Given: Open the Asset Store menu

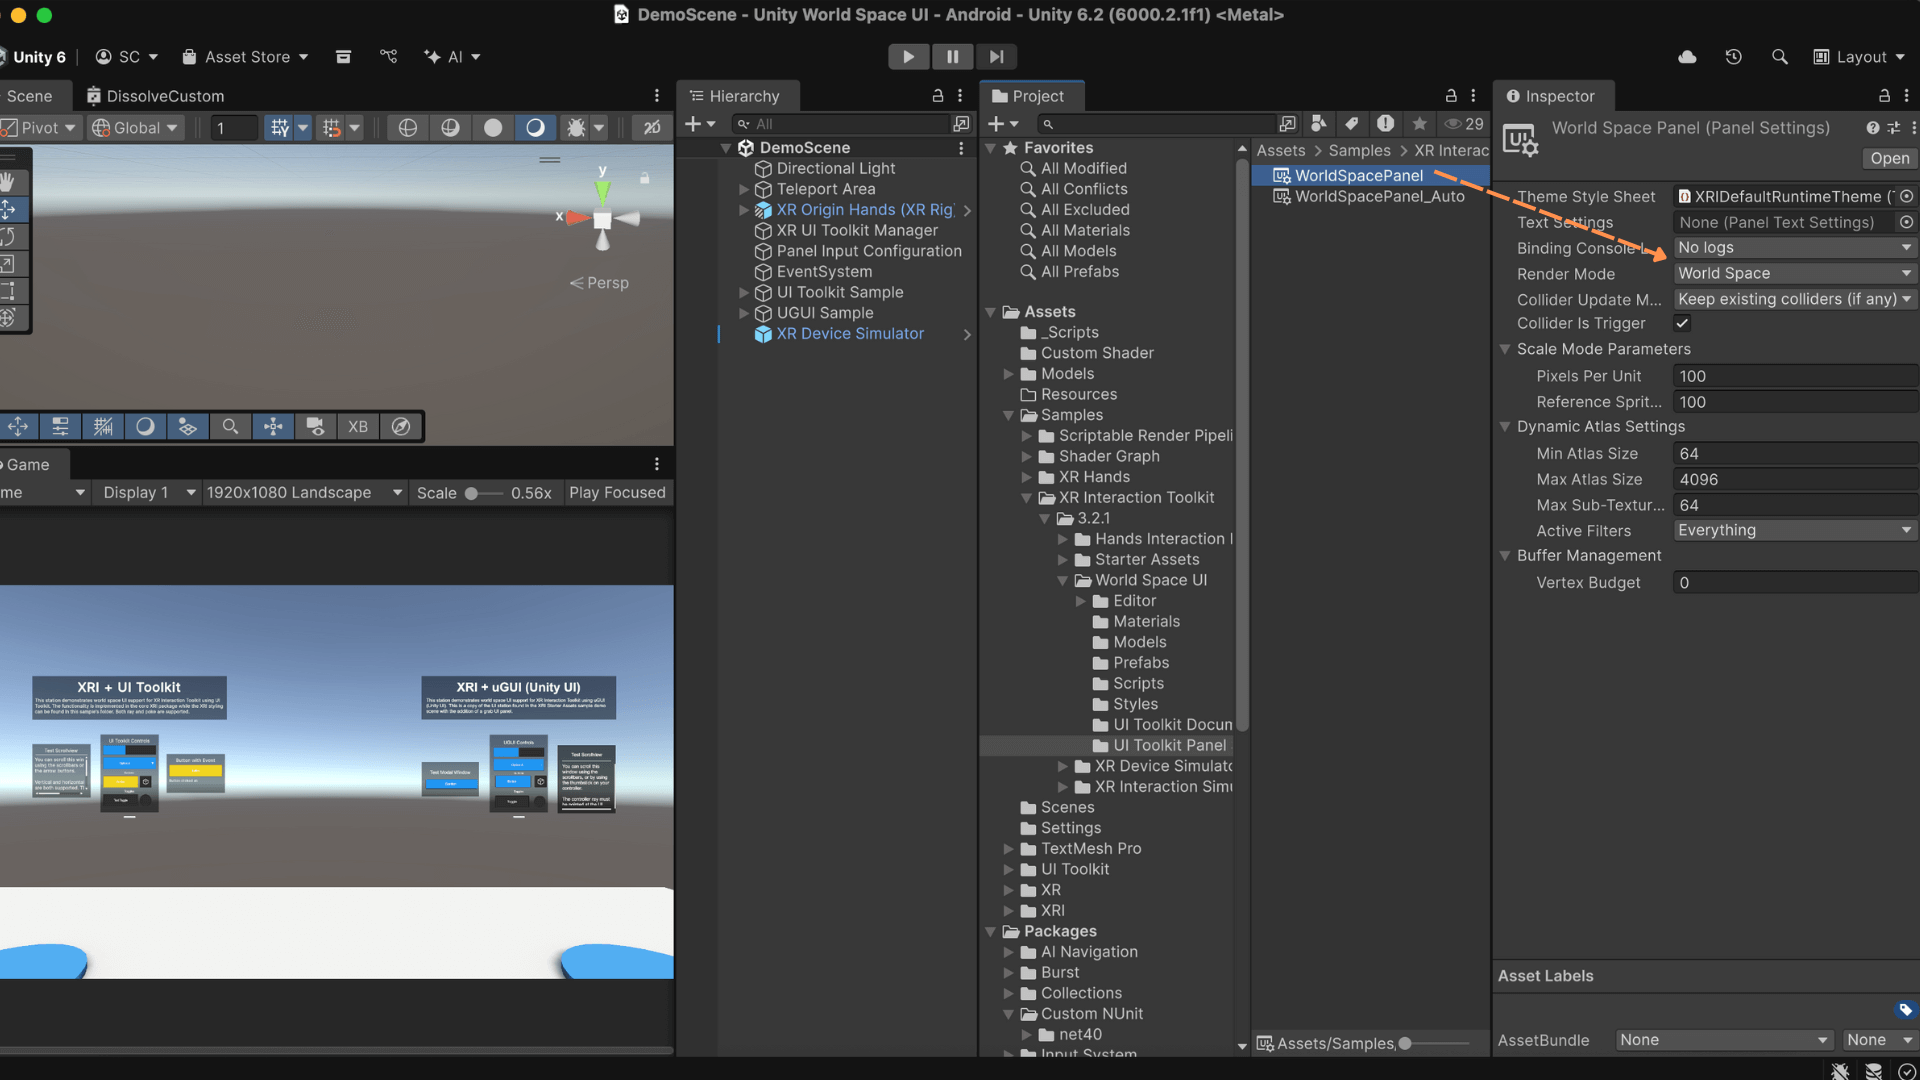Looking at the screenshot, I should 245,57.
